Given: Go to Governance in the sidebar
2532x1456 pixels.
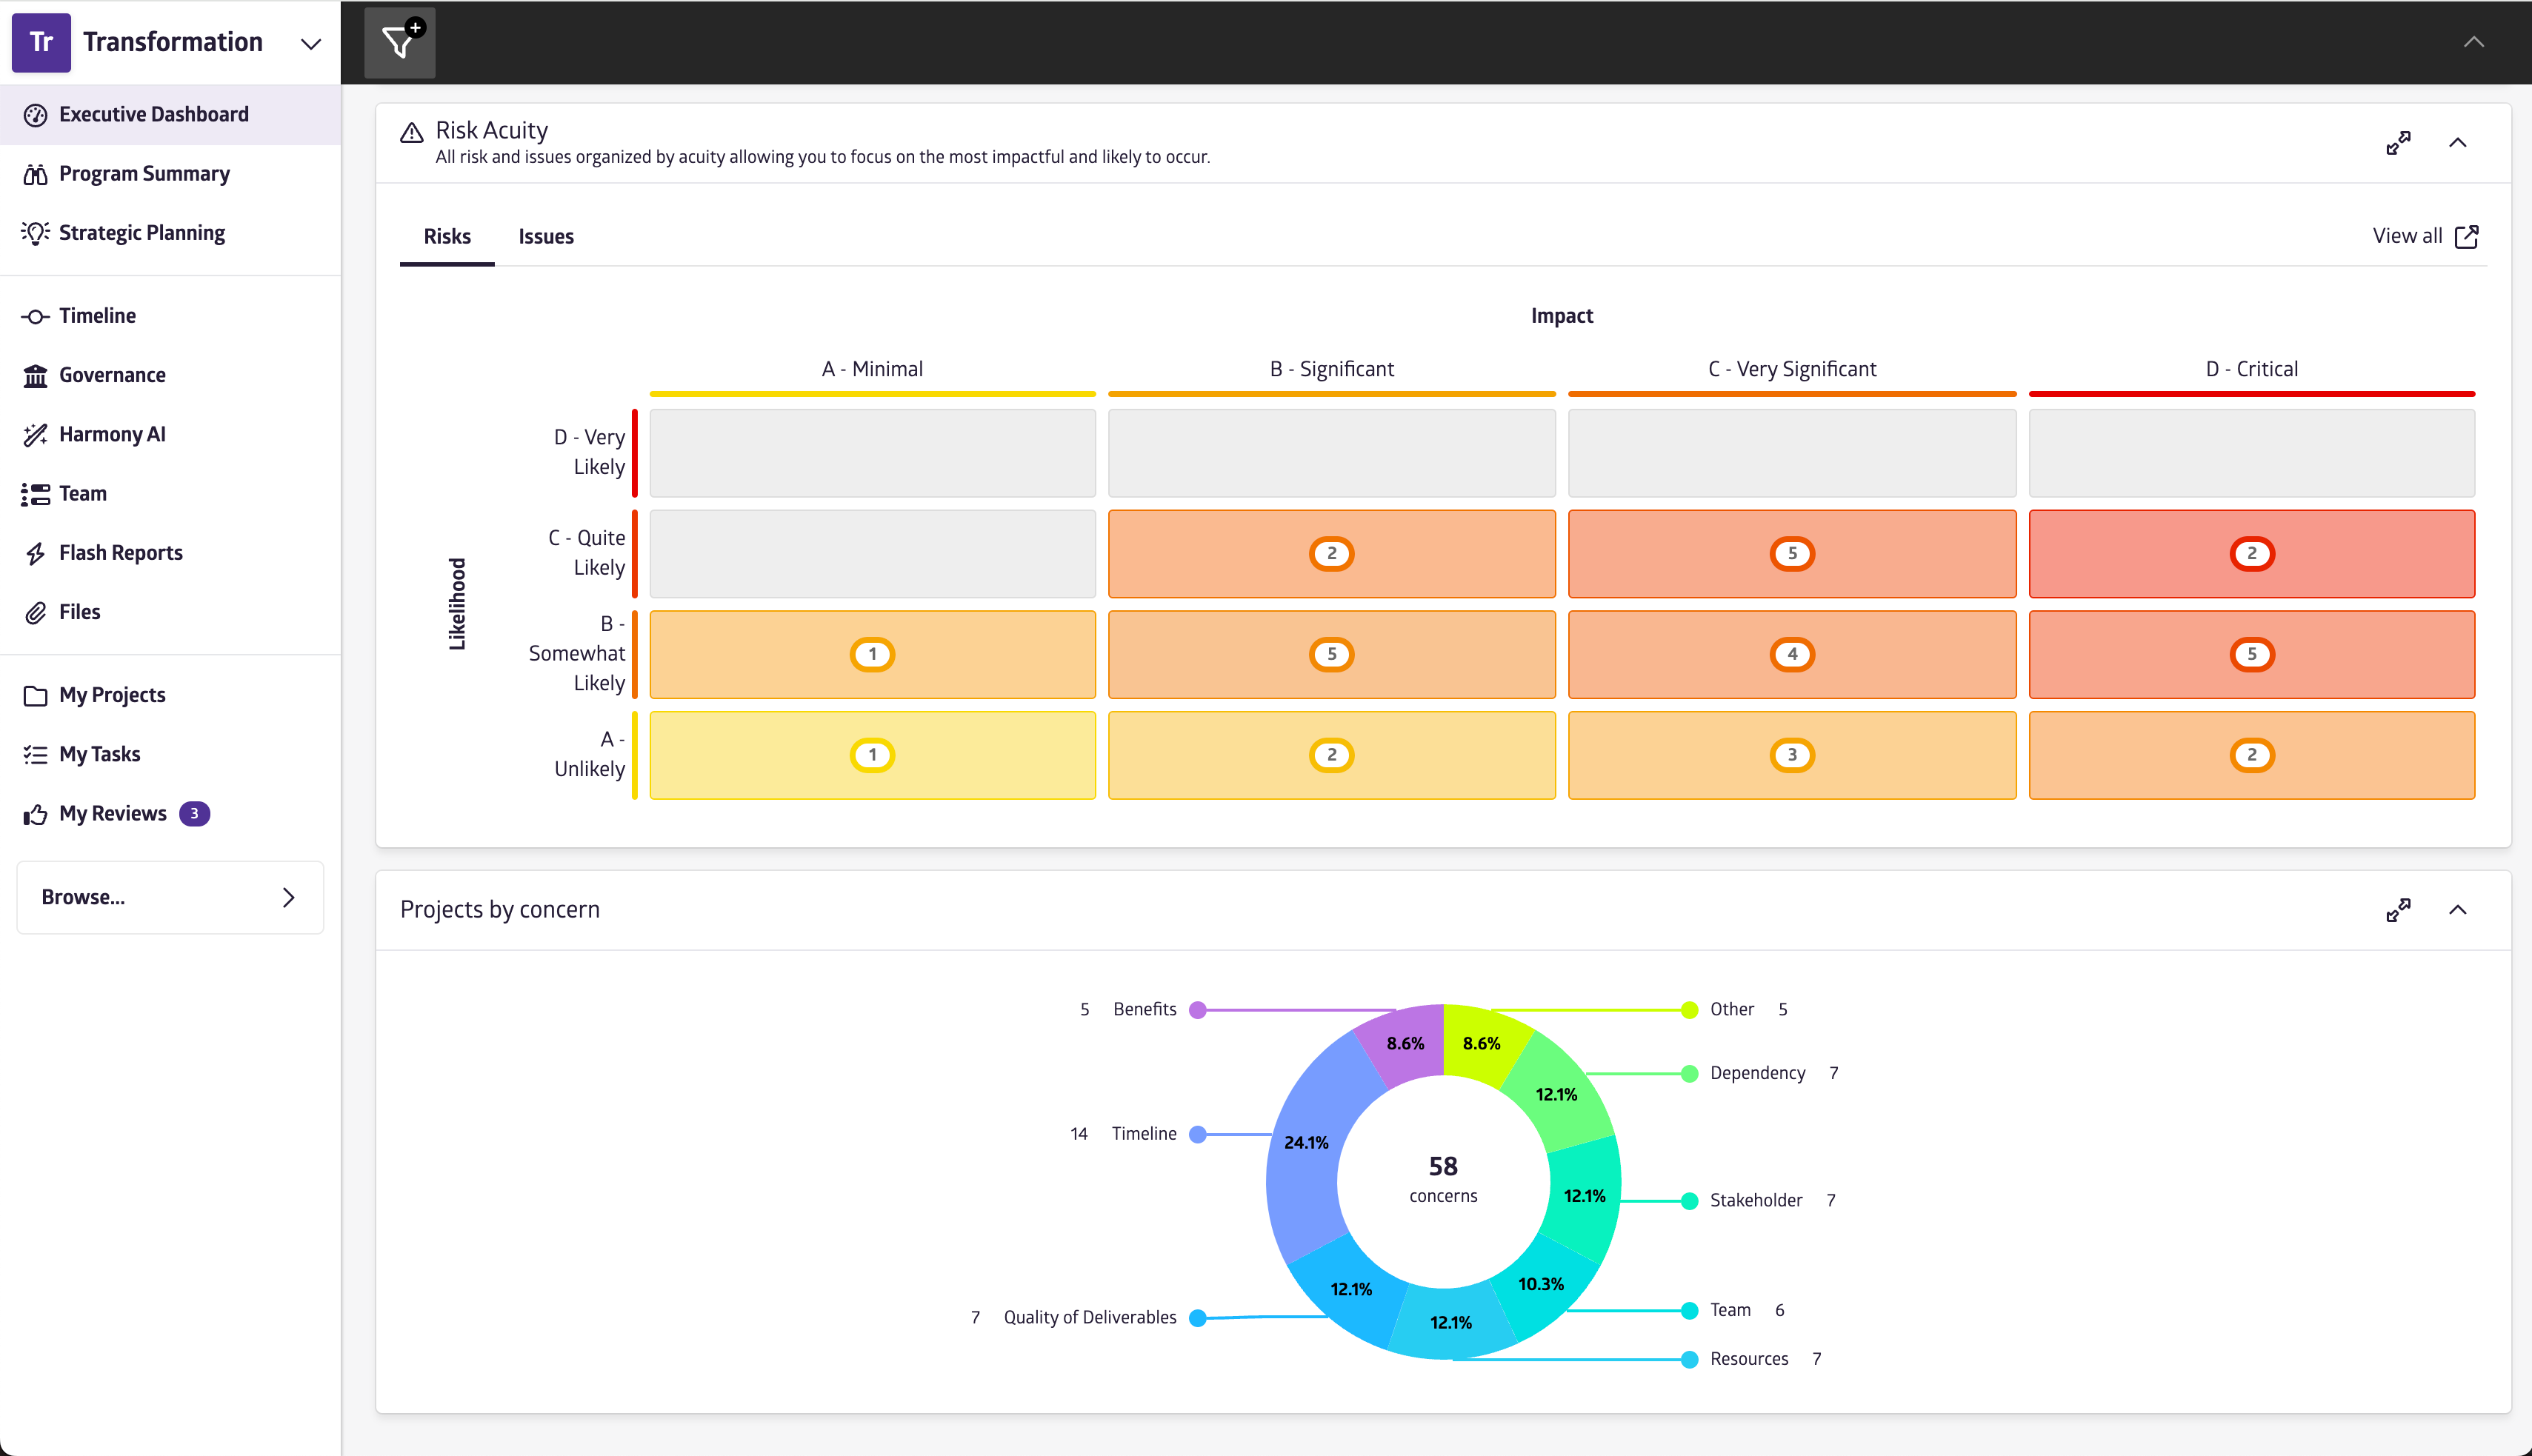Looking at the screenshot, I should tap(112, 375).
